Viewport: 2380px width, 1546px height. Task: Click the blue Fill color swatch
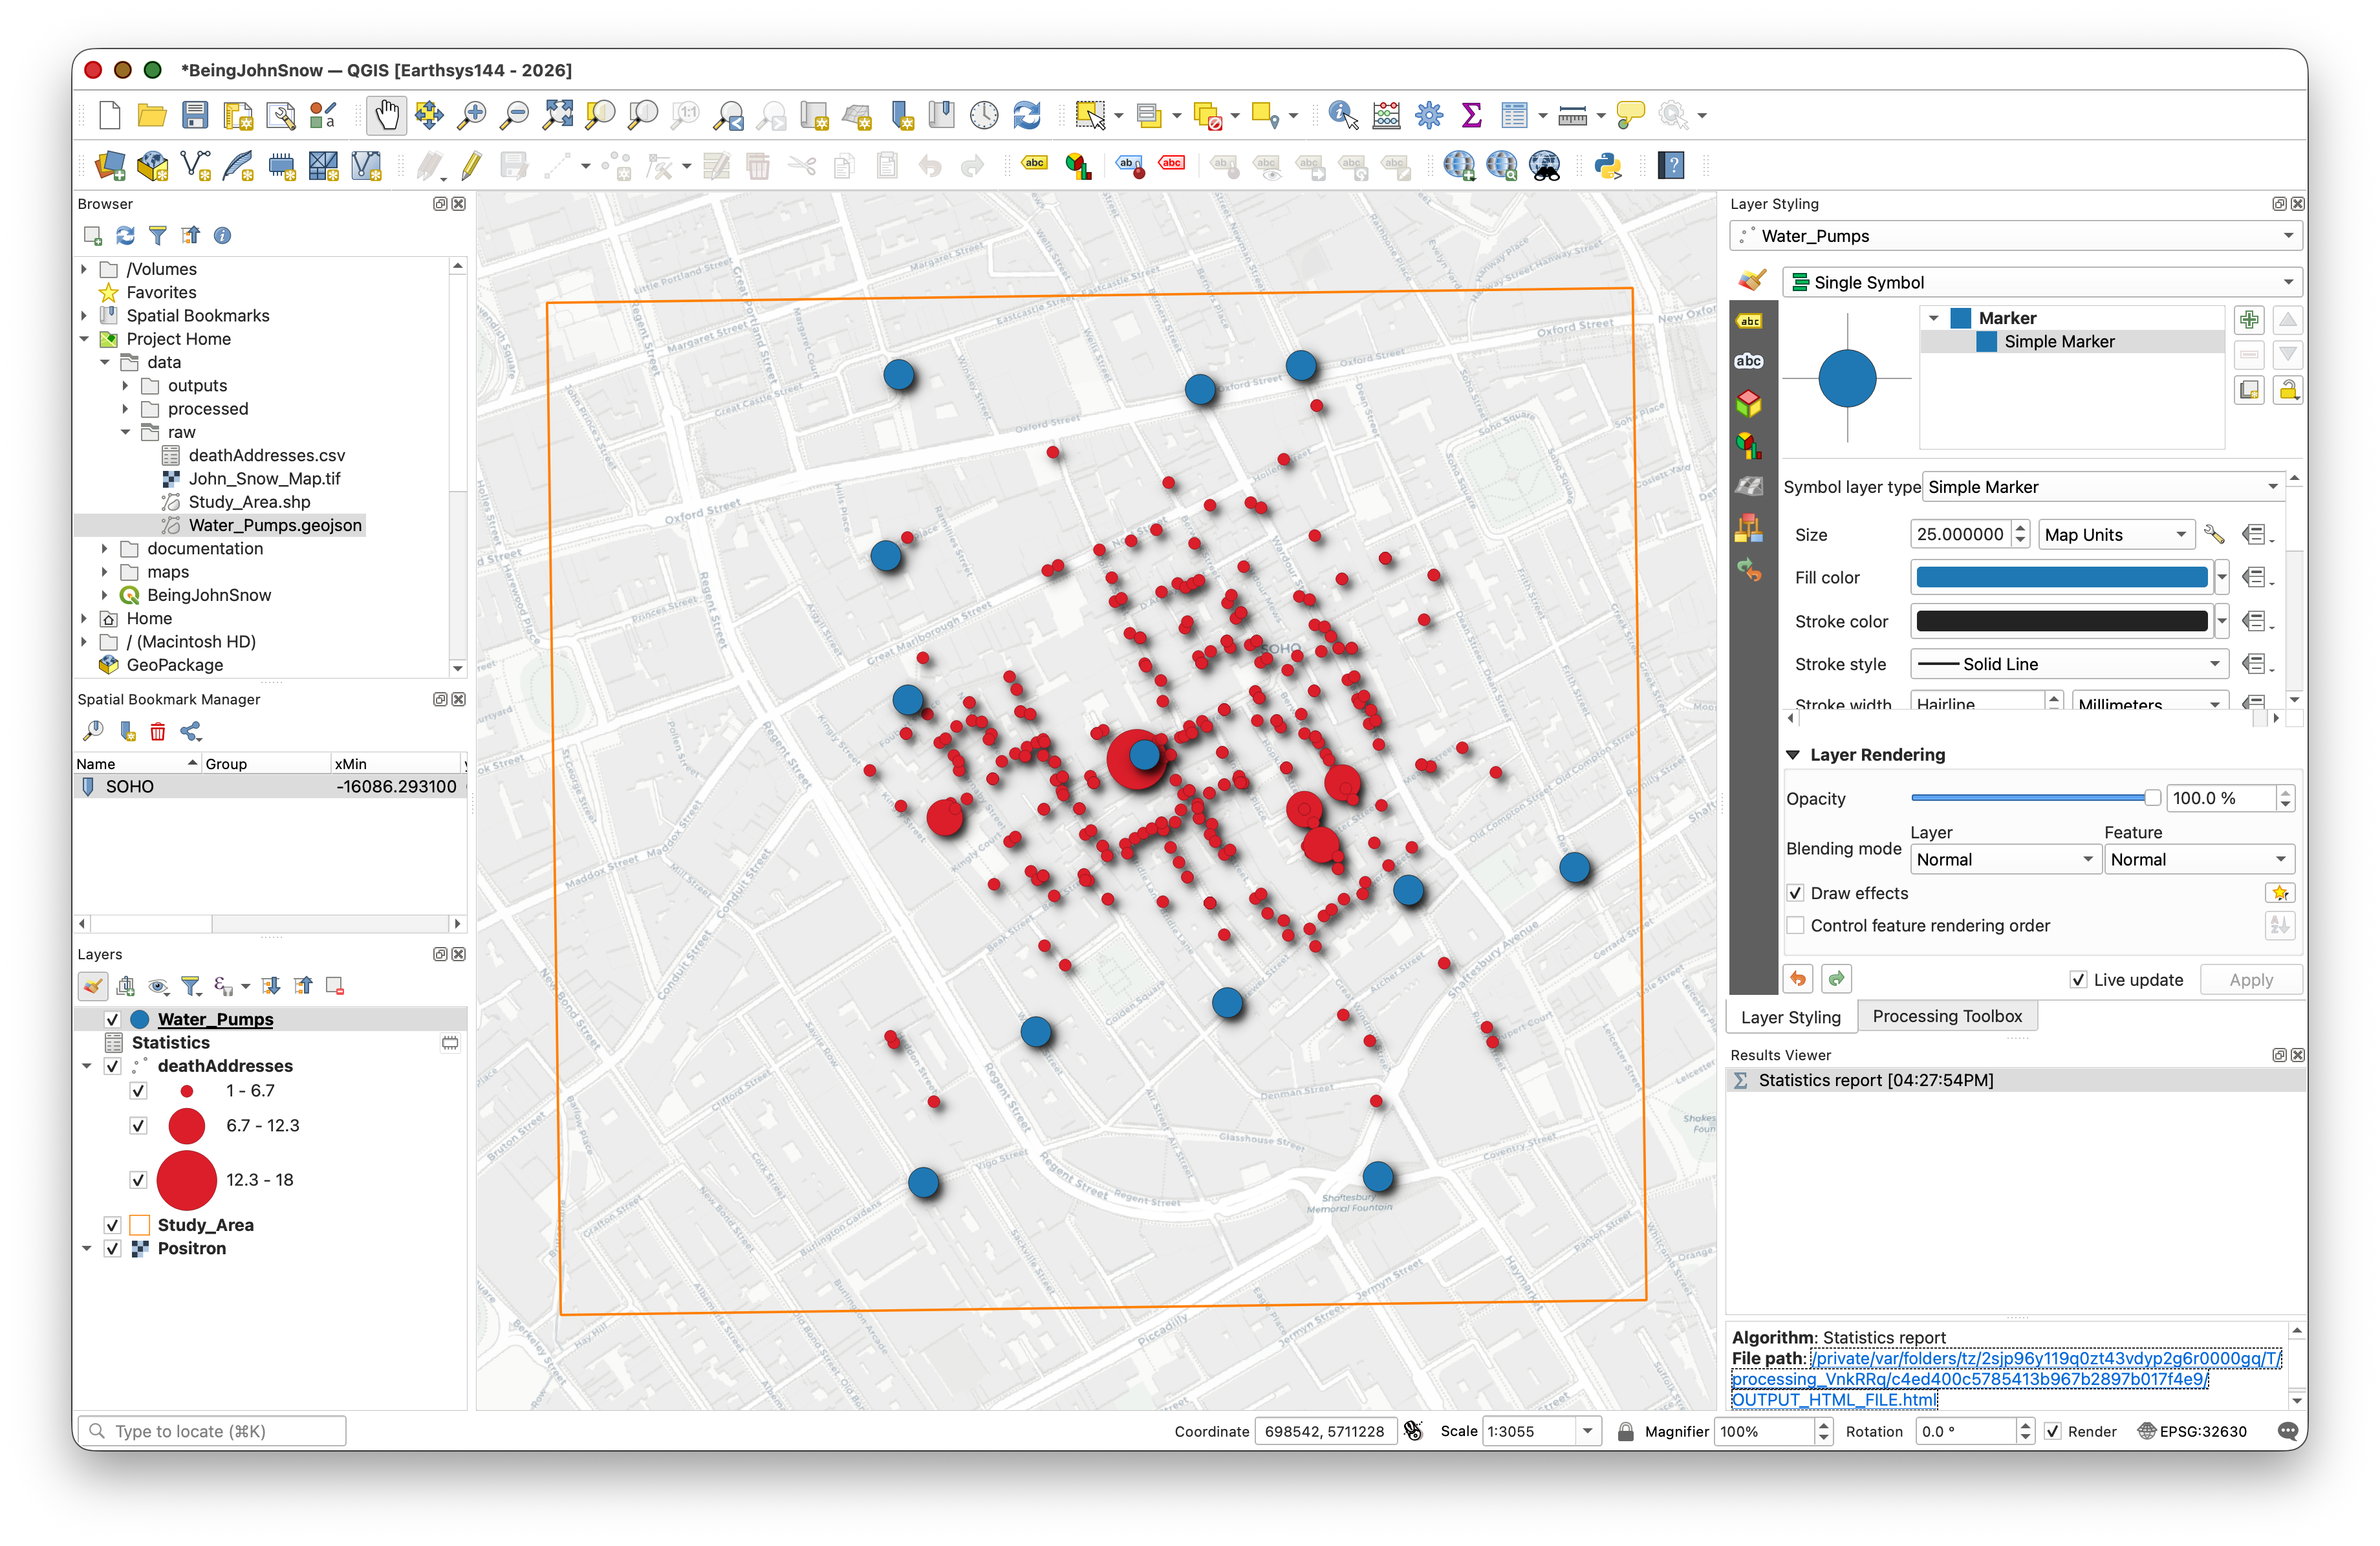[2061, 578]
